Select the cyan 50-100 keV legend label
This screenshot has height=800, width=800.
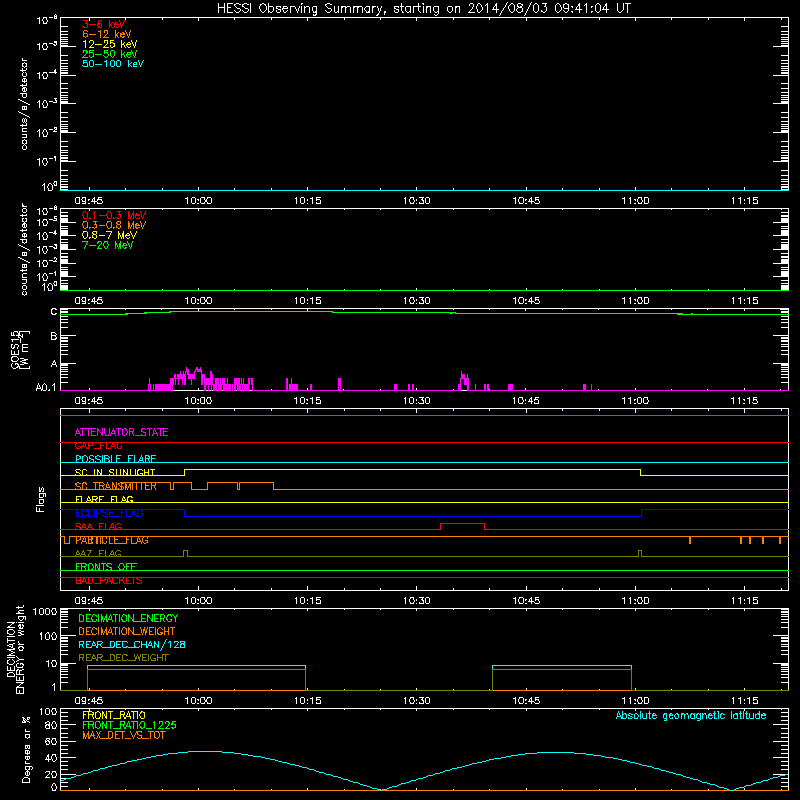tap(113, 64)
